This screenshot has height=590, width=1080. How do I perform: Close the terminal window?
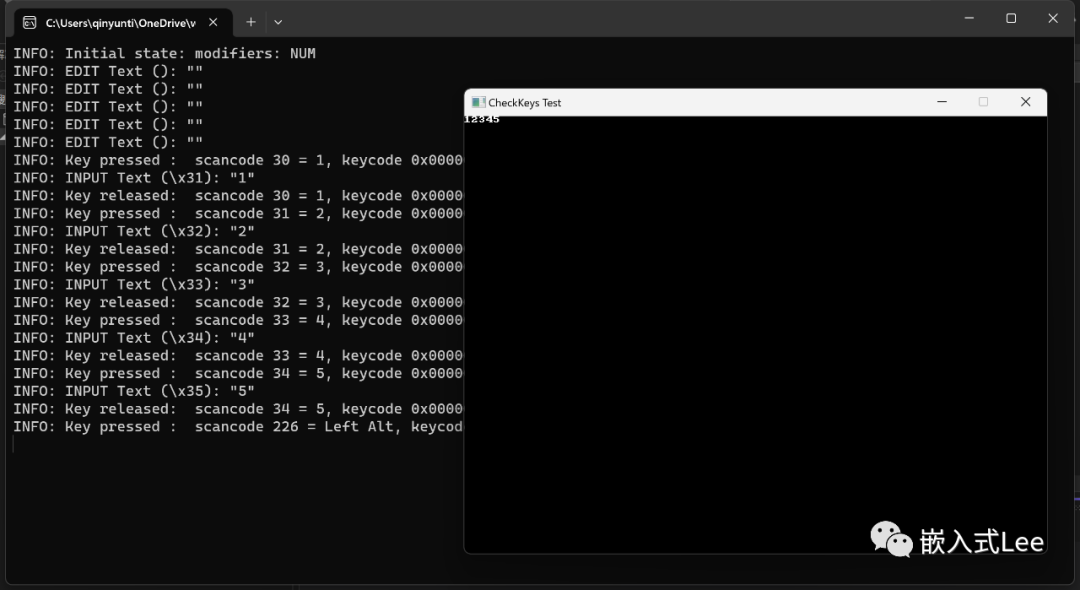click(x=1052, y=19)
